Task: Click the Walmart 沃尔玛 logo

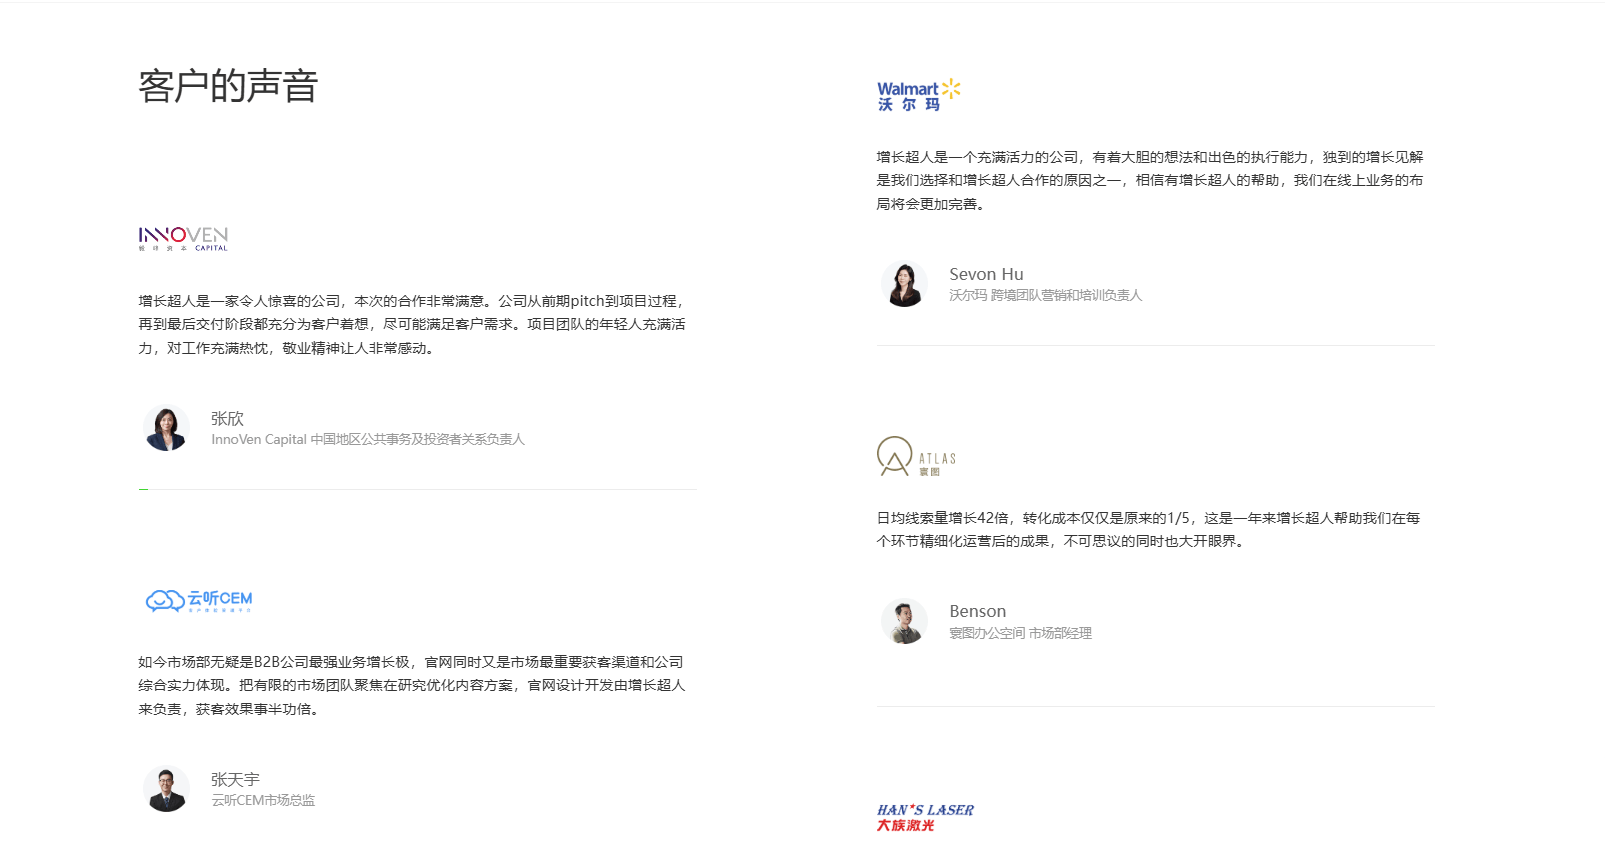Action: [x=918, y=95]
